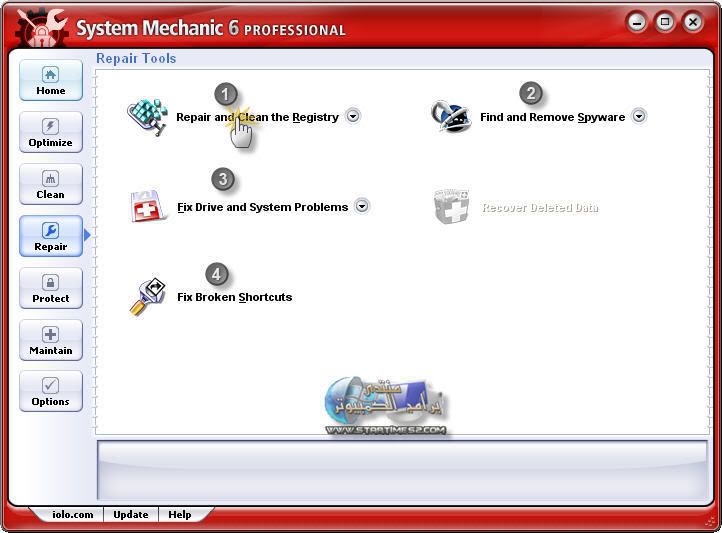722x533 pixels.
Task: Open the Help button
Action: tap(180, 515)
